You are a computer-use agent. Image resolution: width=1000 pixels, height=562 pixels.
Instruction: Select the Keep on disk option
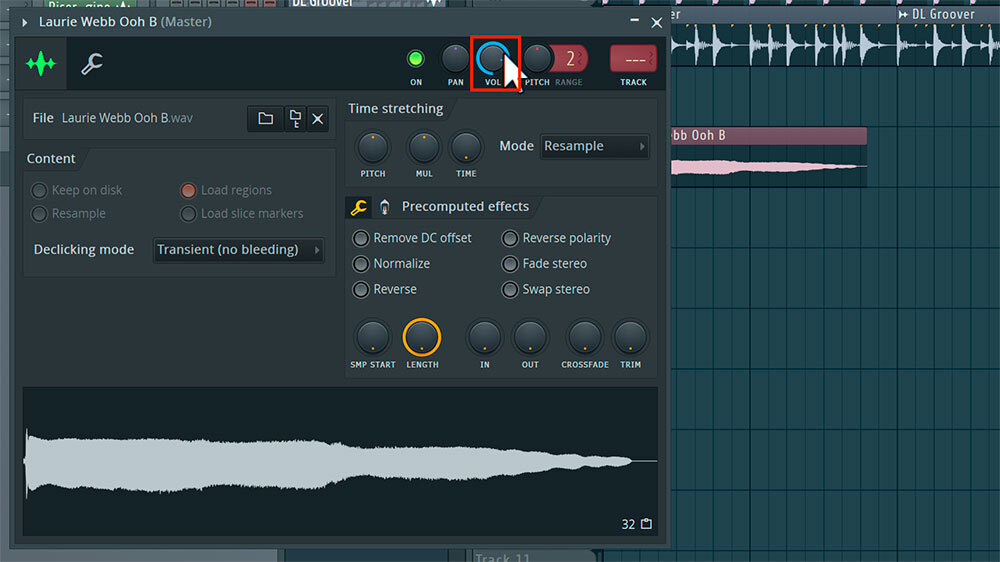click(40, 190)
